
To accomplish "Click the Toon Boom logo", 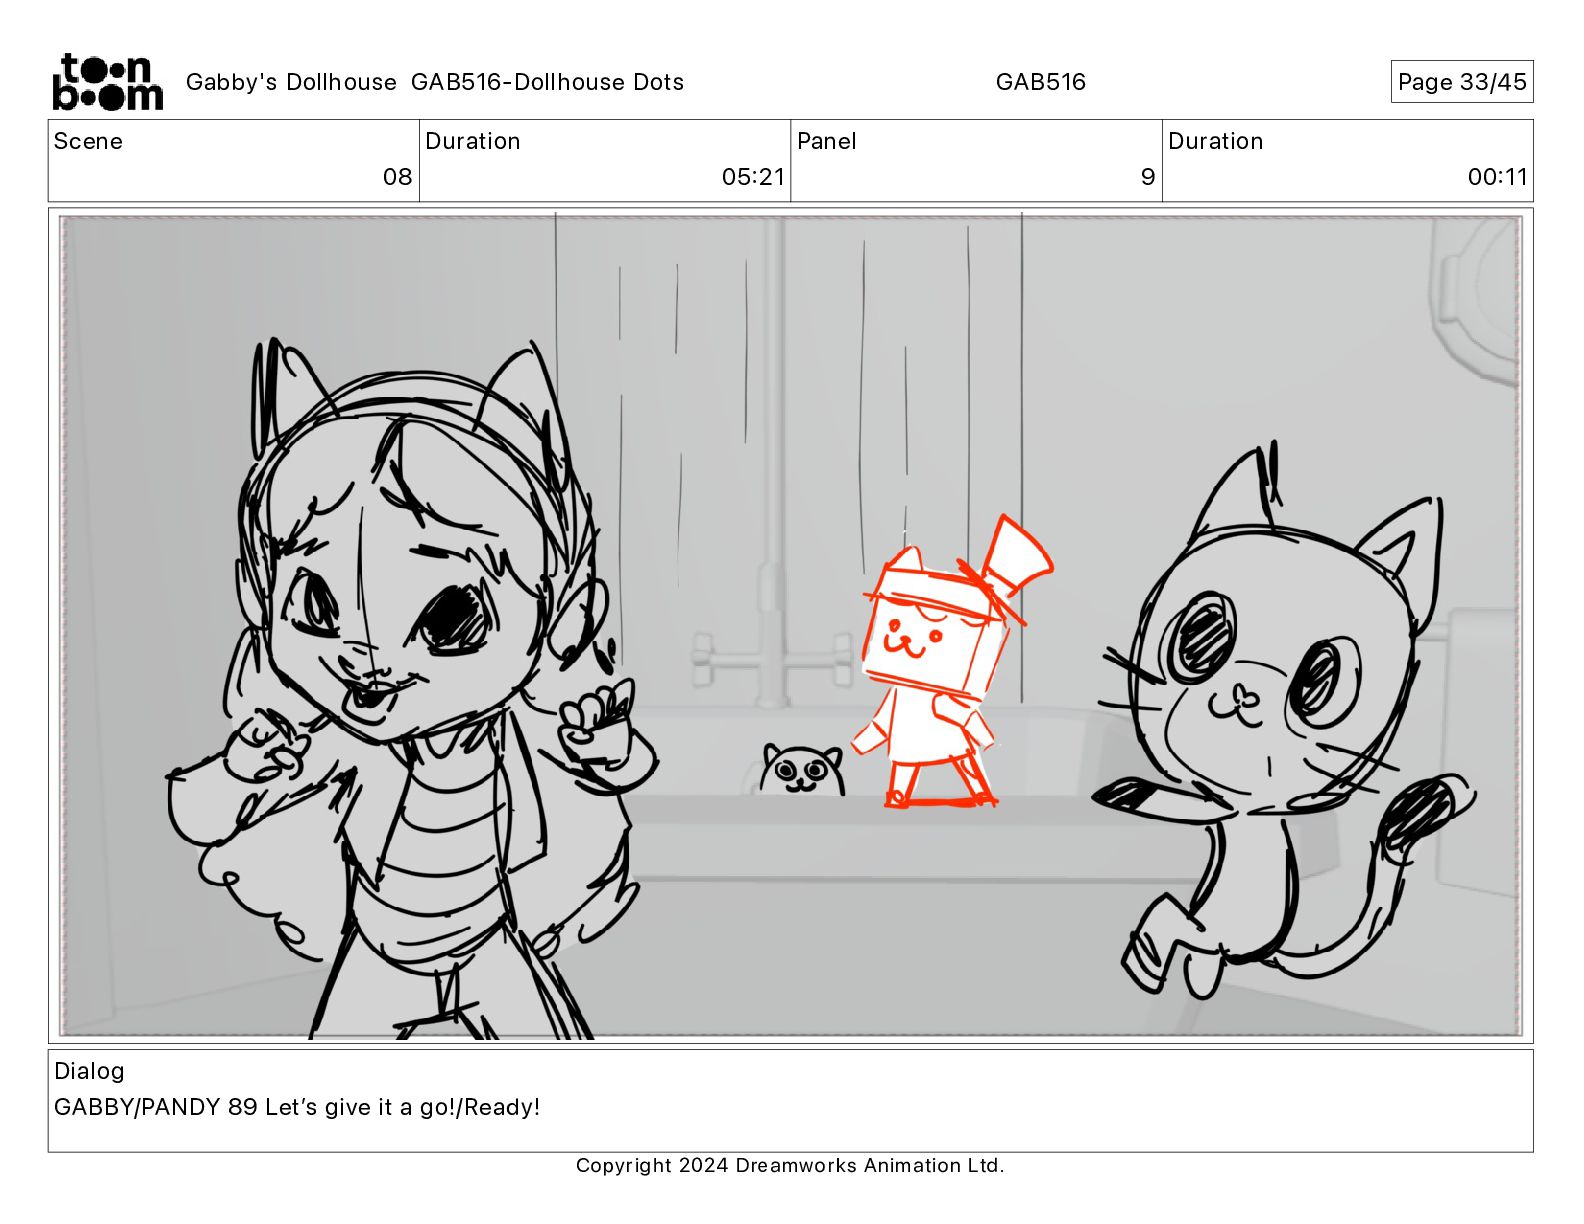I will 107,82.
